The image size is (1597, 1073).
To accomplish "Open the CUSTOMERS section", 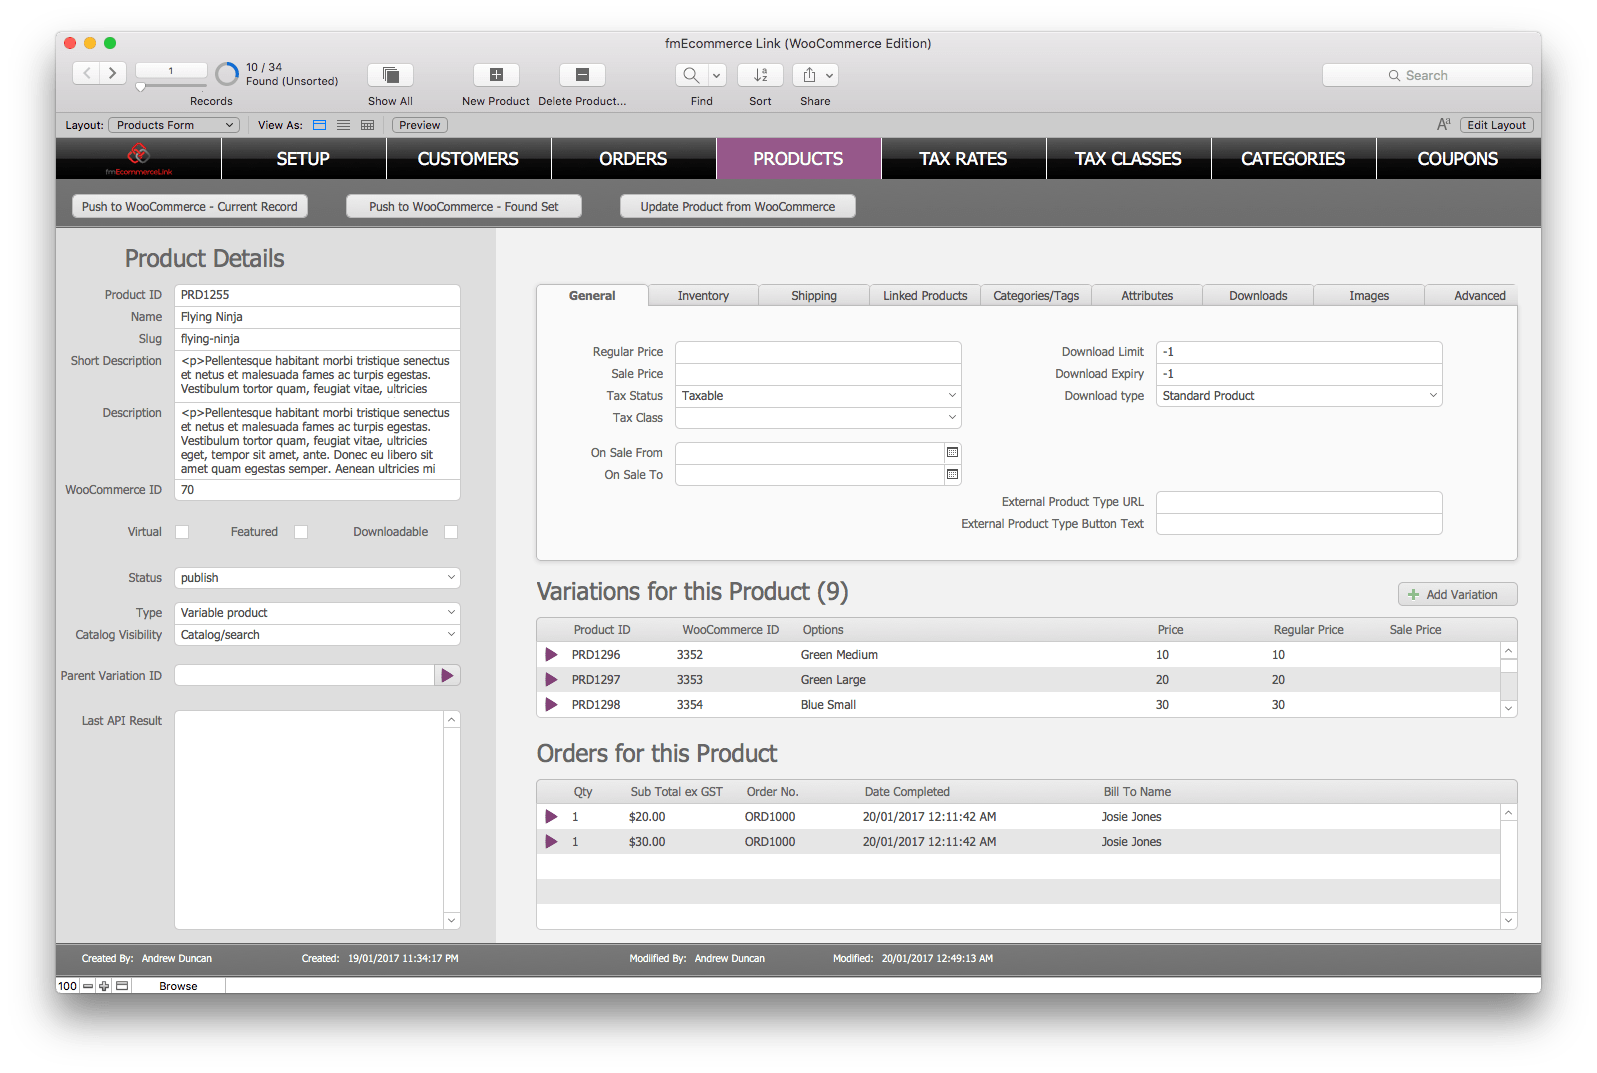I will [x=468, y=159].
